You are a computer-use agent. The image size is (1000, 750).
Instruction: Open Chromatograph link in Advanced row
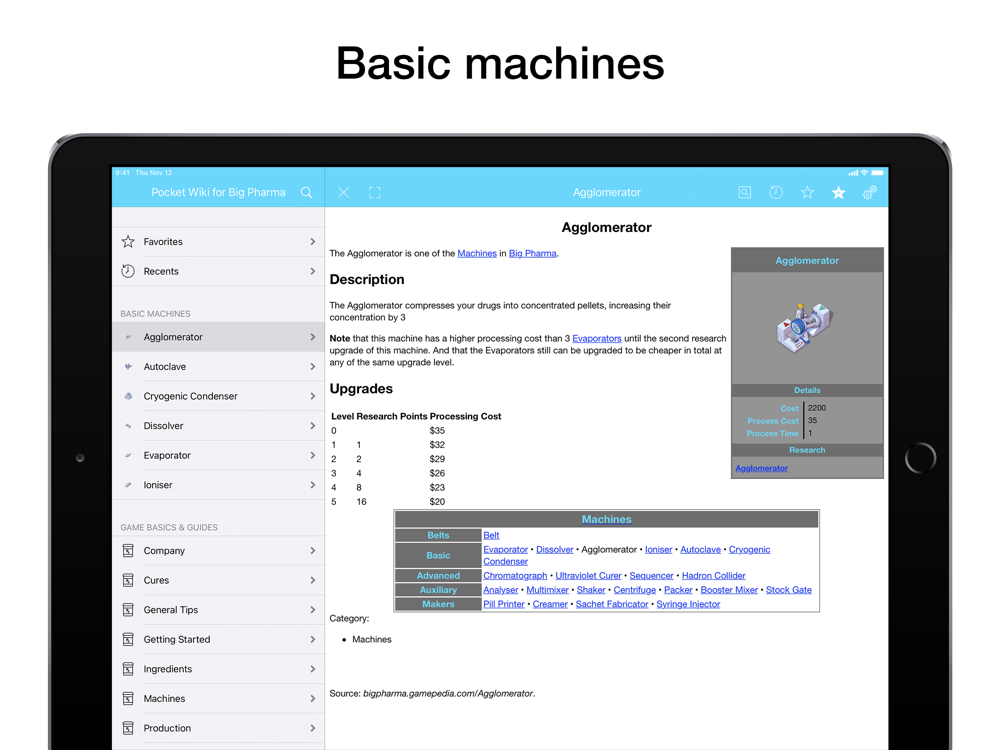[x=515, y=575]
